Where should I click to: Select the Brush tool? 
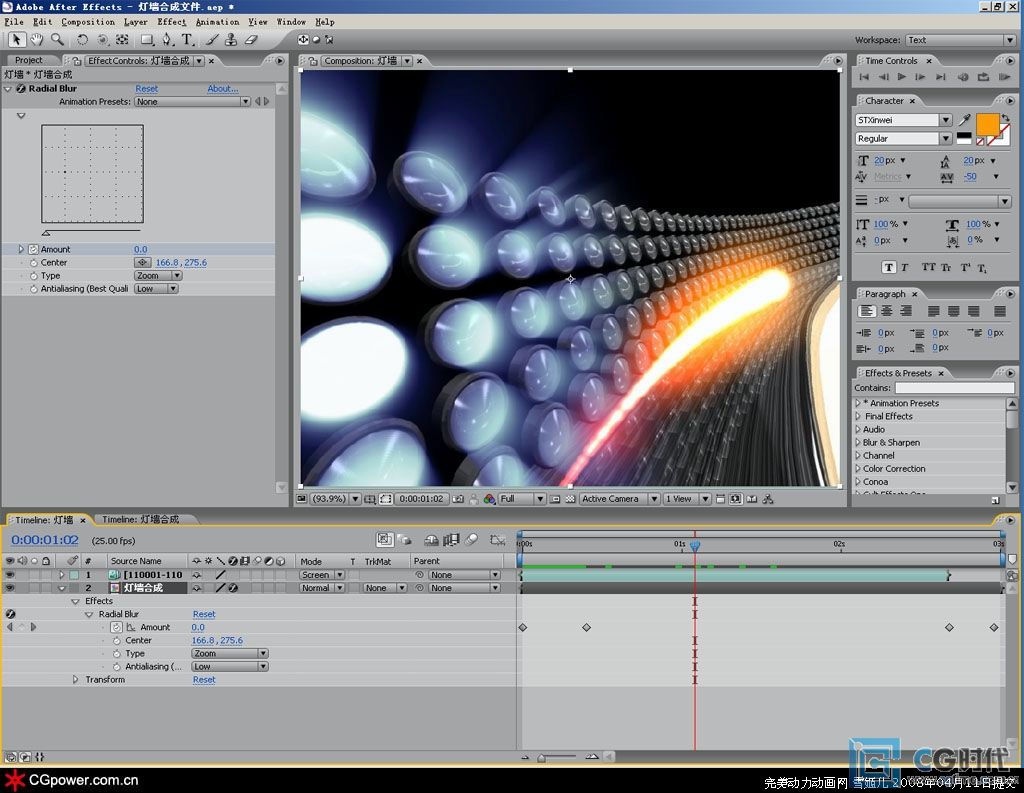click(x=212, y=40)
